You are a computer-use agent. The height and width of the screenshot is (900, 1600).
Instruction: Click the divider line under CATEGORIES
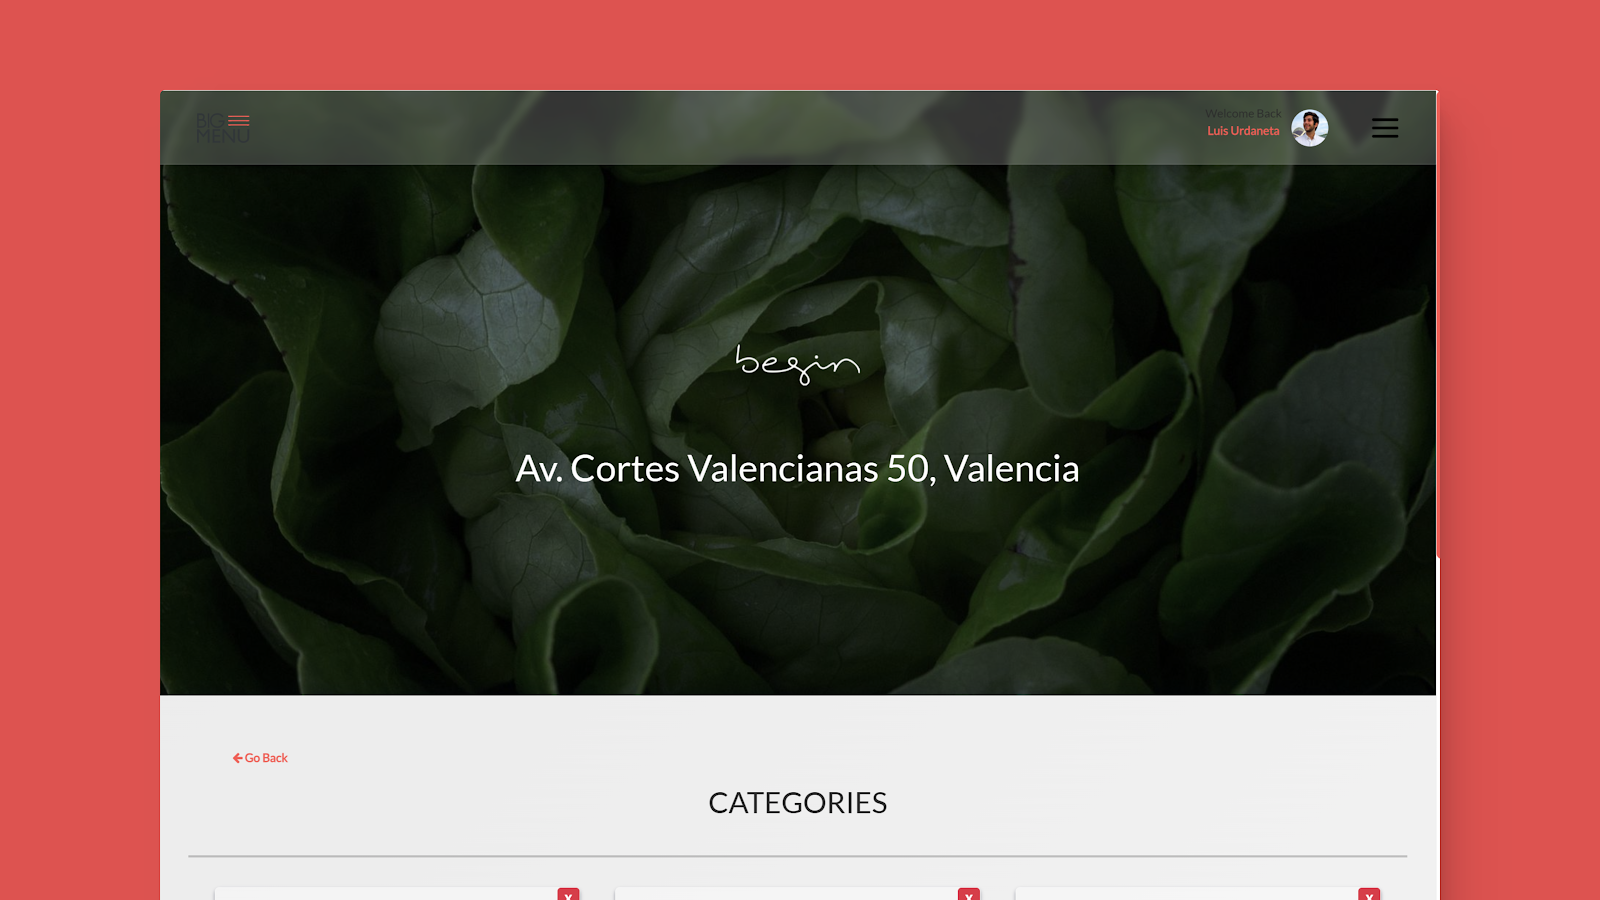797,856
